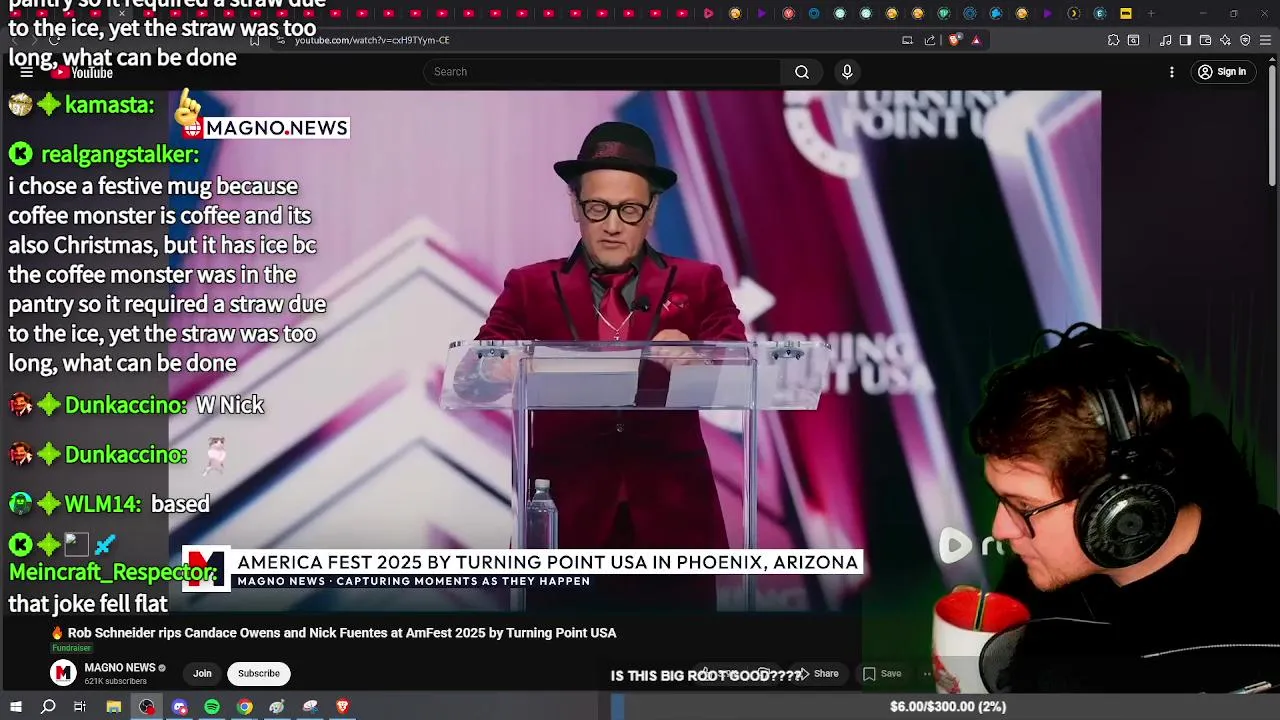
Task: Click Sign in to YouTube
Action: (x=1221, y=72)
